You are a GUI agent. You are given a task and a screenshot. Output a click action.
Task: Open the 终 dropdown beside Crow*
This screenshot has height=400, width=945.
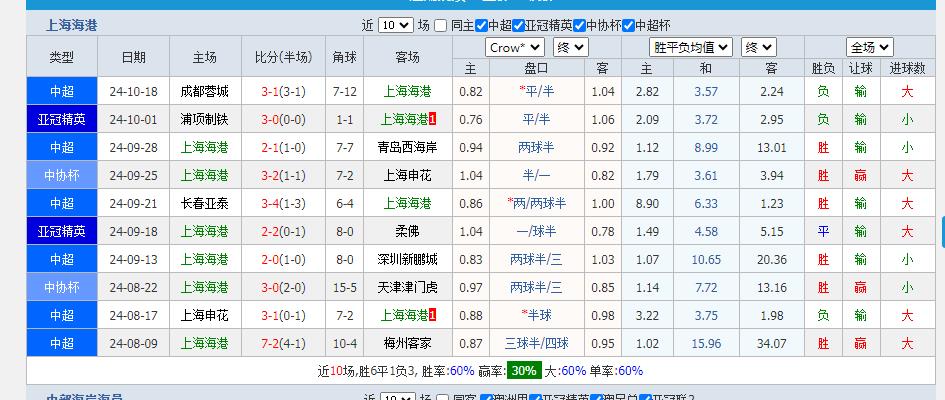[x=570, y=47]
